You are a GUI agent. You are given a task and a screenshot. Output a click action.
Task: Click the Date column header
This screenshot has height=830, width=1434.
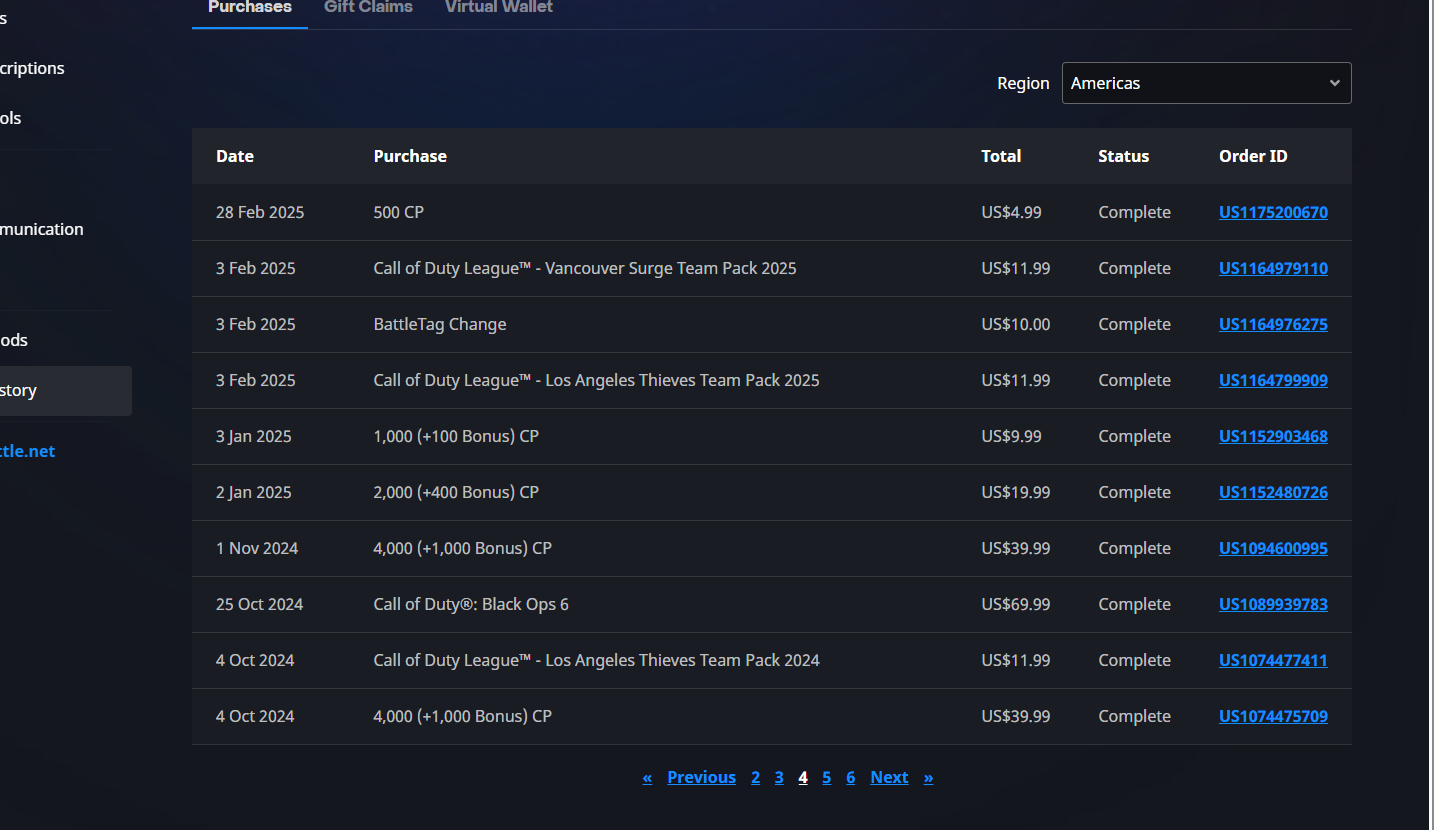(x=235, y=156)
